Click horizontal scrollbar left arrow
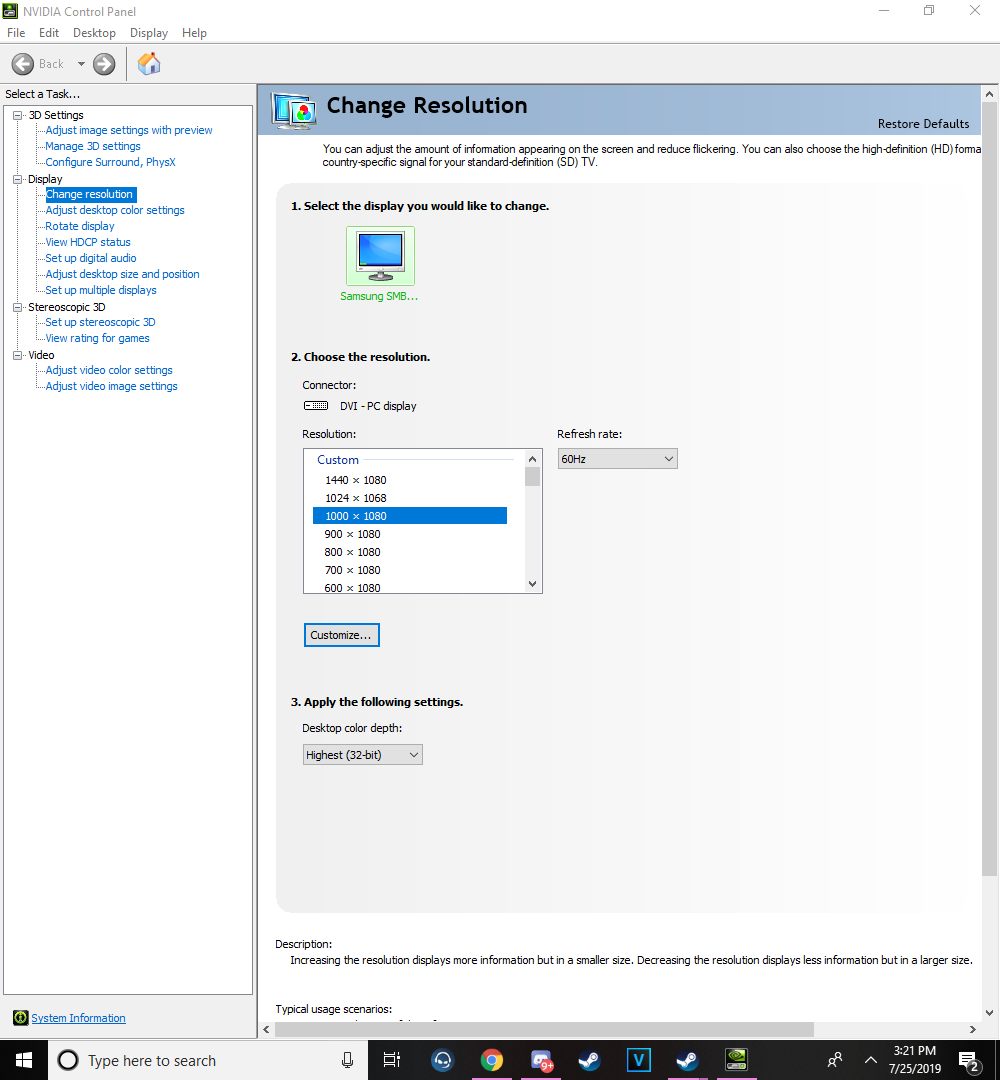This screenshot has width=1000, height=1080. point(267,1030)
